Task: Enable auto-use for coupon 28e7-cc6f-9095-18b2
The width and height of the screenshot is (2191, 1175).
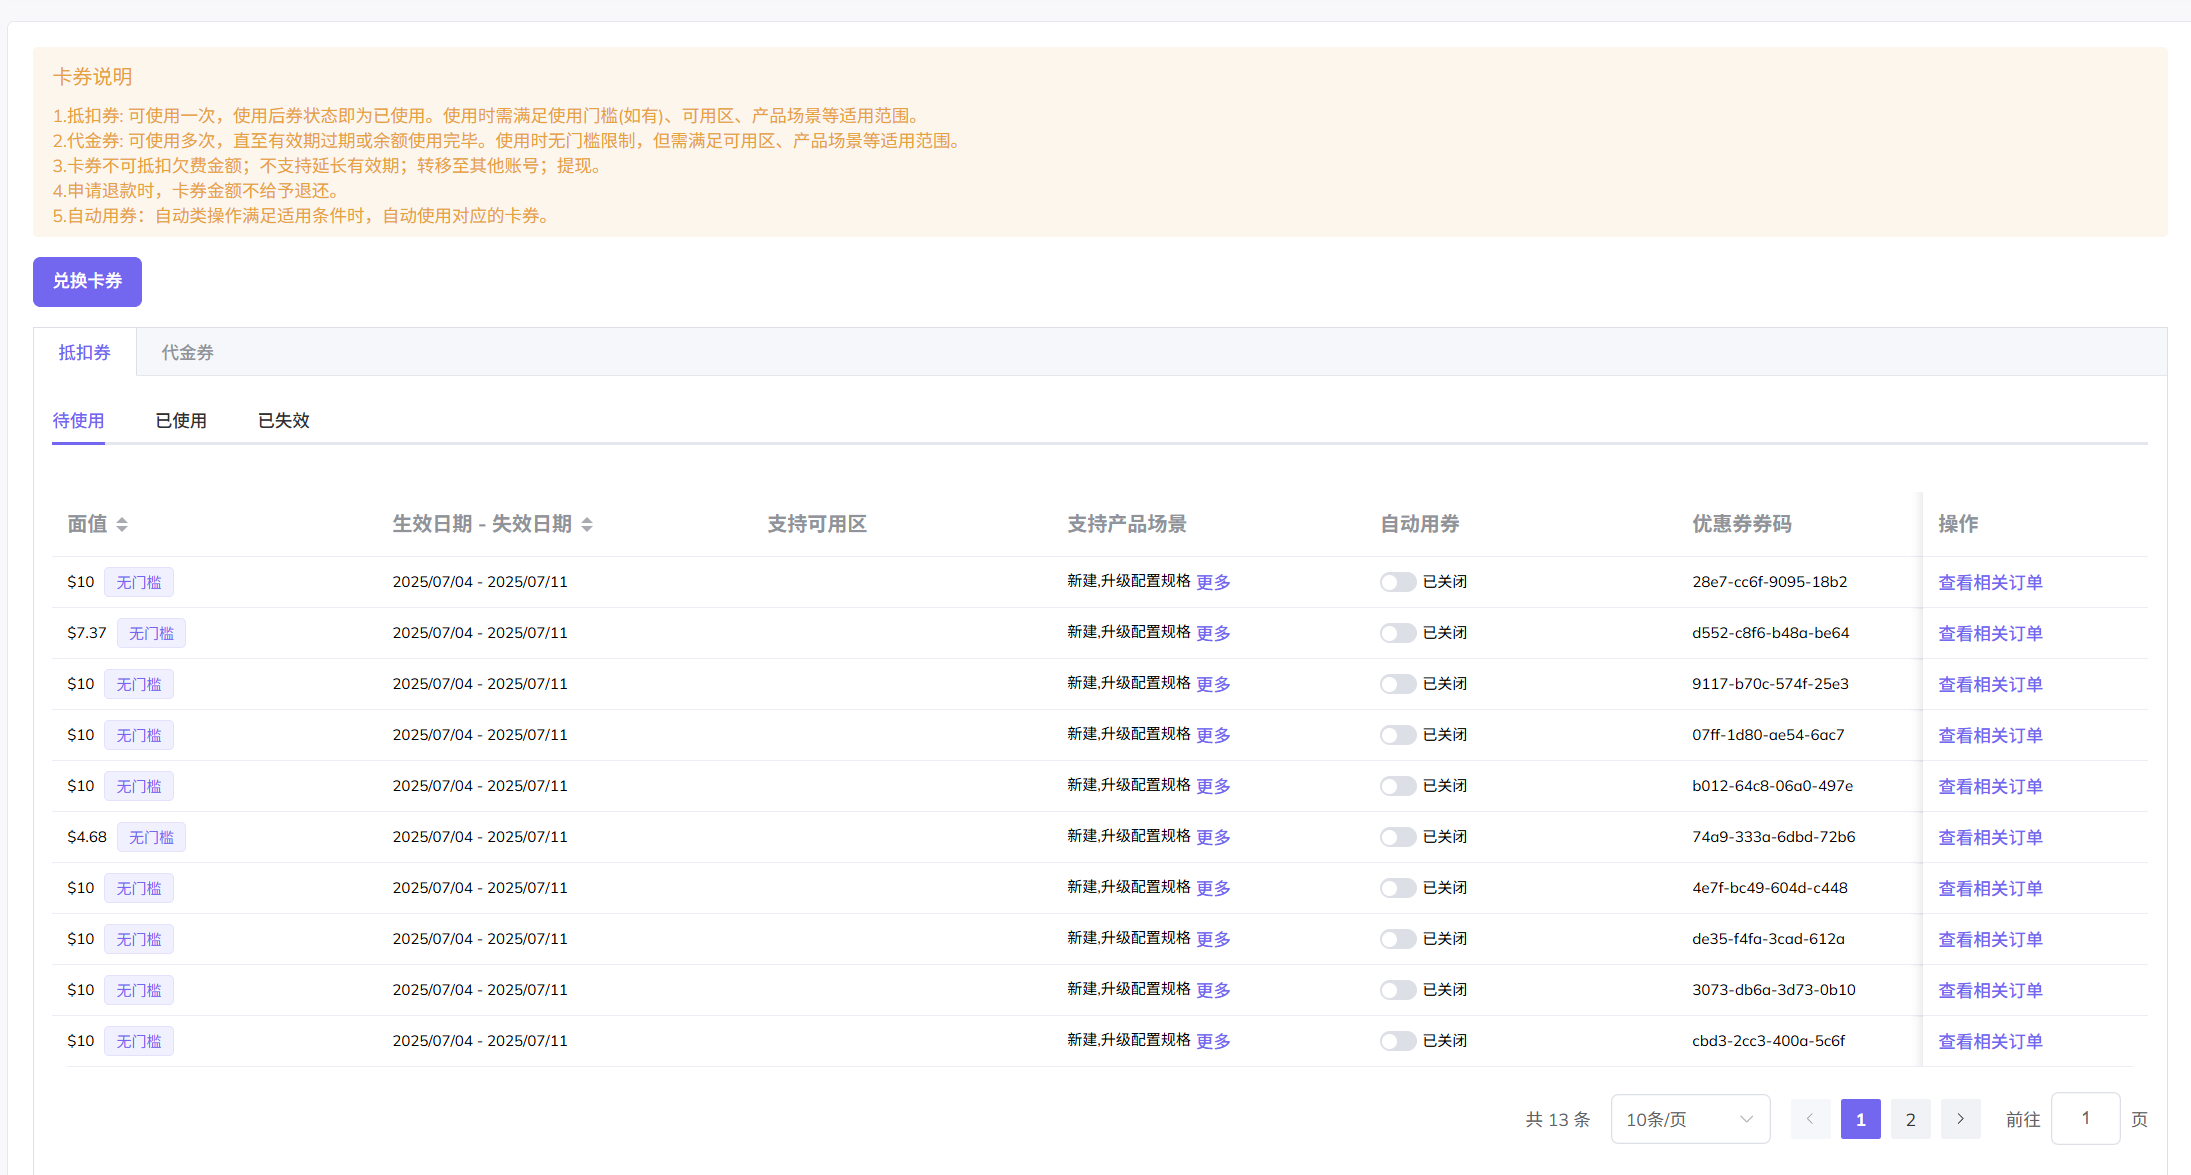Action: [x=1397, y=582]
